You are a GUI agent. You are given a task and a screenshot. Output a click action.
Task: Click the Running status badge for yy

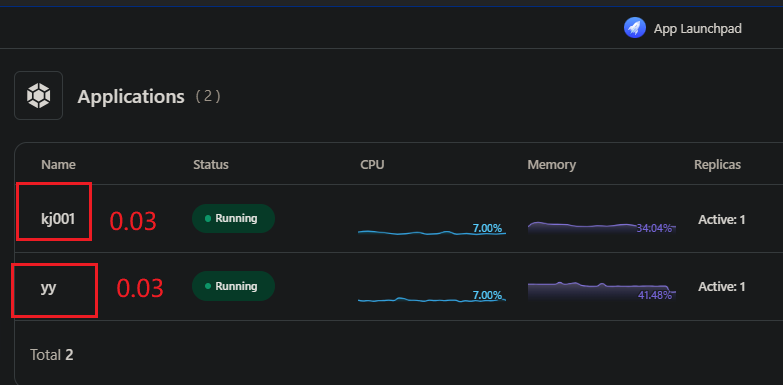[233, 286]
